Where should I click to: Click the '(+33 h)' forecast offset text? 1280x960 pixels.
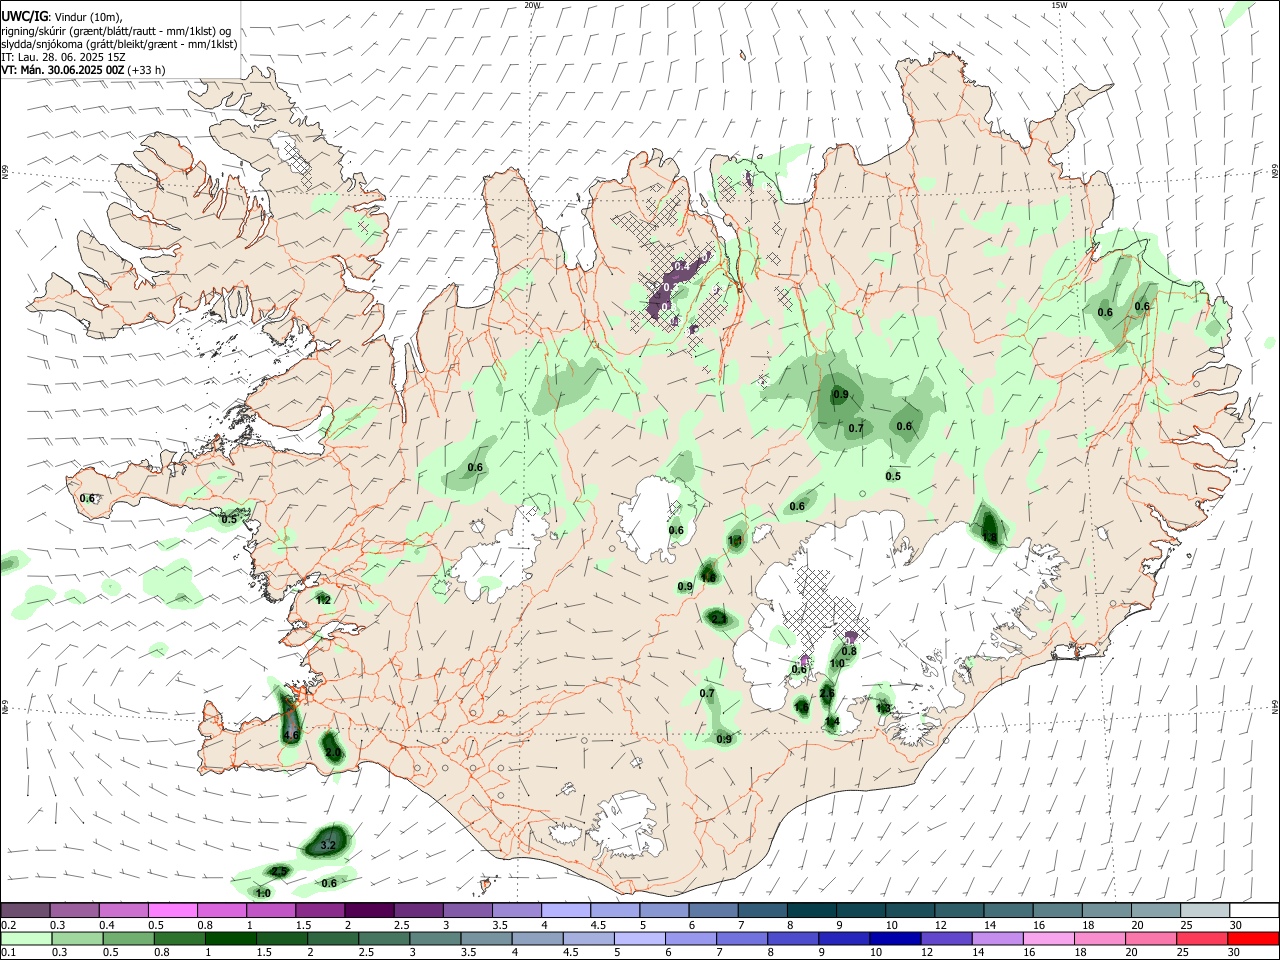(x=147, y=70)
